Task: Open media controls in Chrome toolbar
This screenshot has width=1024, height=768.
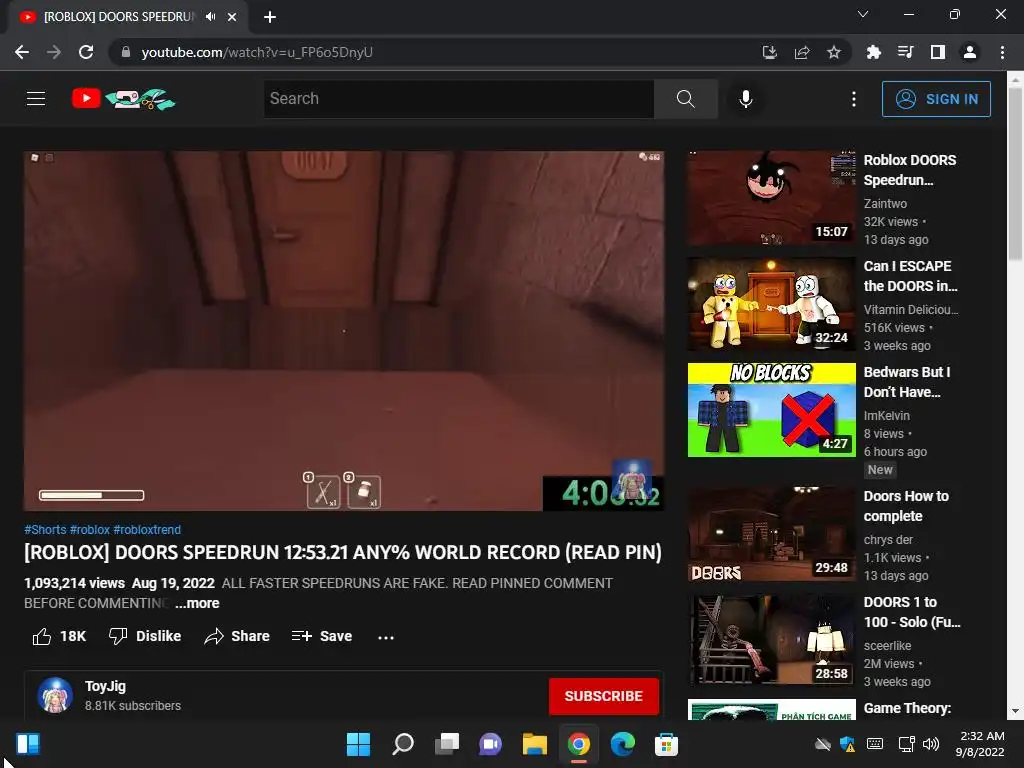Action: (x=905, y=52)
